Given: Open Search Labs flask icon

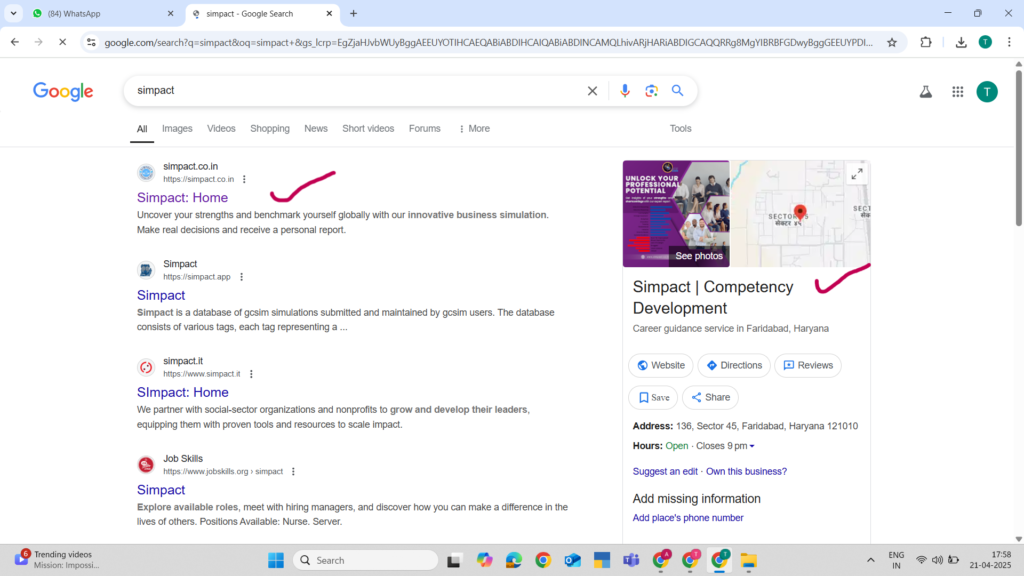Looking at the screenshot, I should tap(925, 91).
